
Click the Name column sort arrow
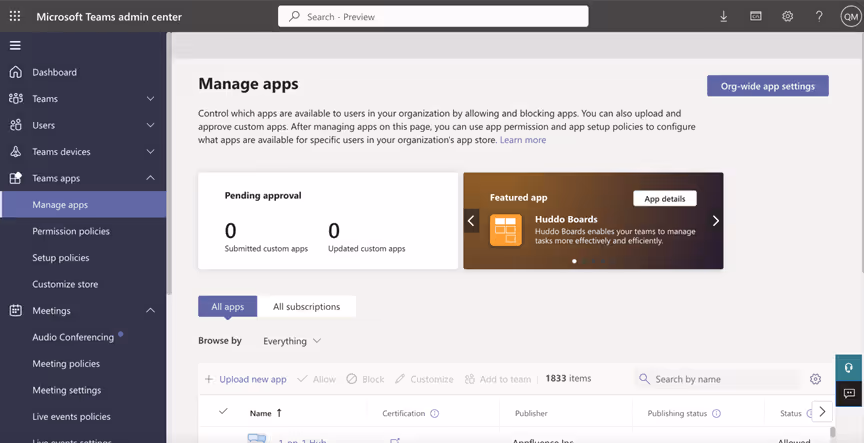tap(279, 413)
